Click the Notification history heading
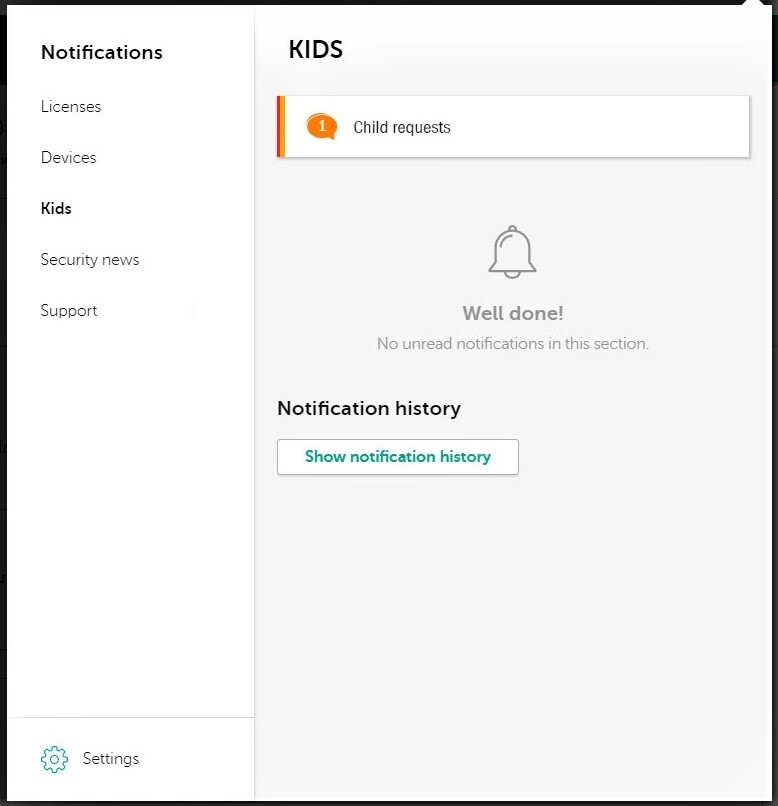This screenshot has height=806, width=778. pyautogui.click(x=369, y=408)
